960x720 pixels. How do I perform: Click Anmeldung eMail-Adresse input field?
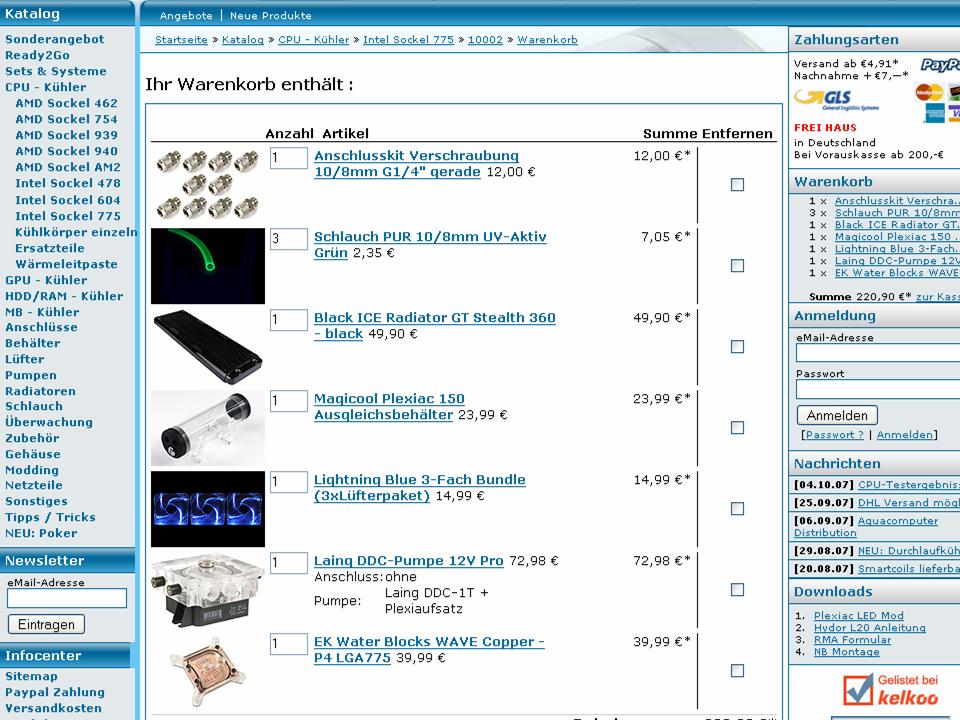click(x=878, y=353)
